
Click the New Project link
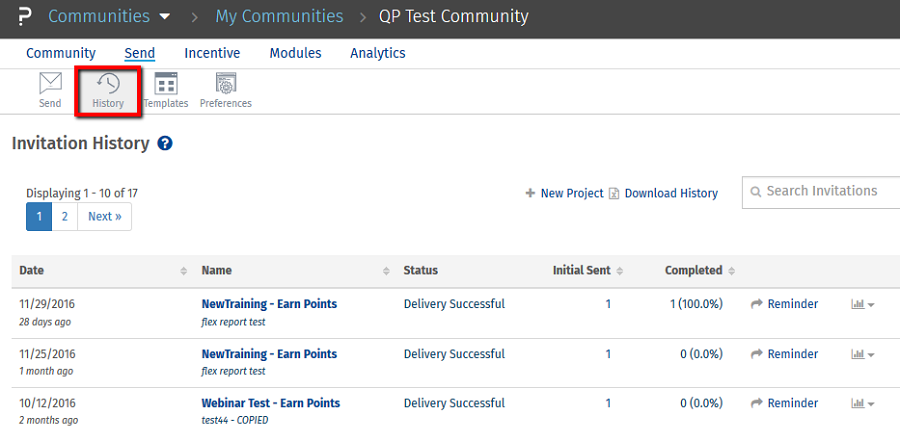(x=564, y=193)
